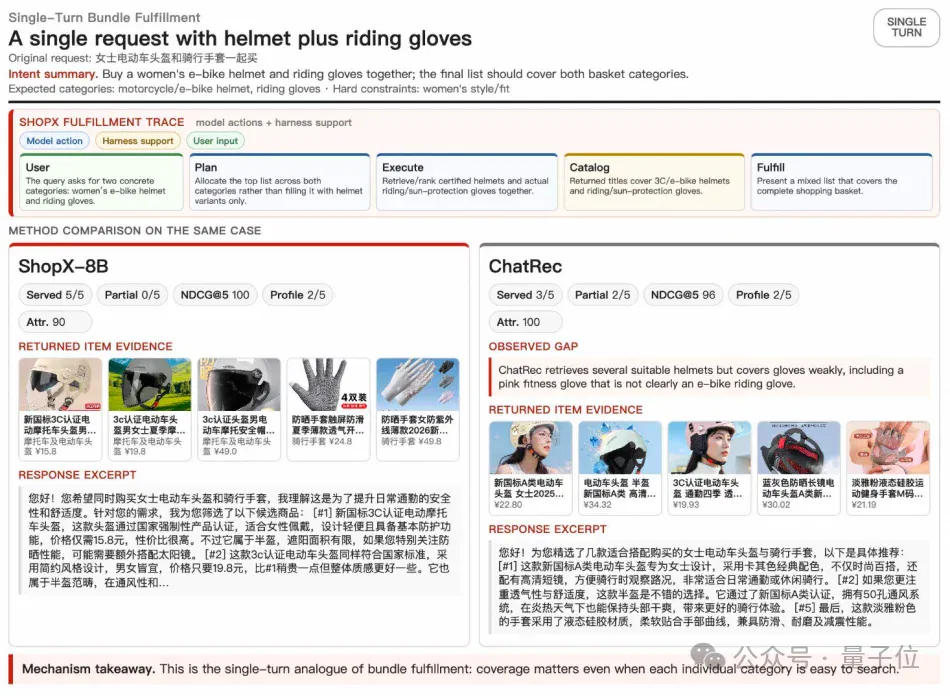Select the Model action legend pill

(55, 141)
